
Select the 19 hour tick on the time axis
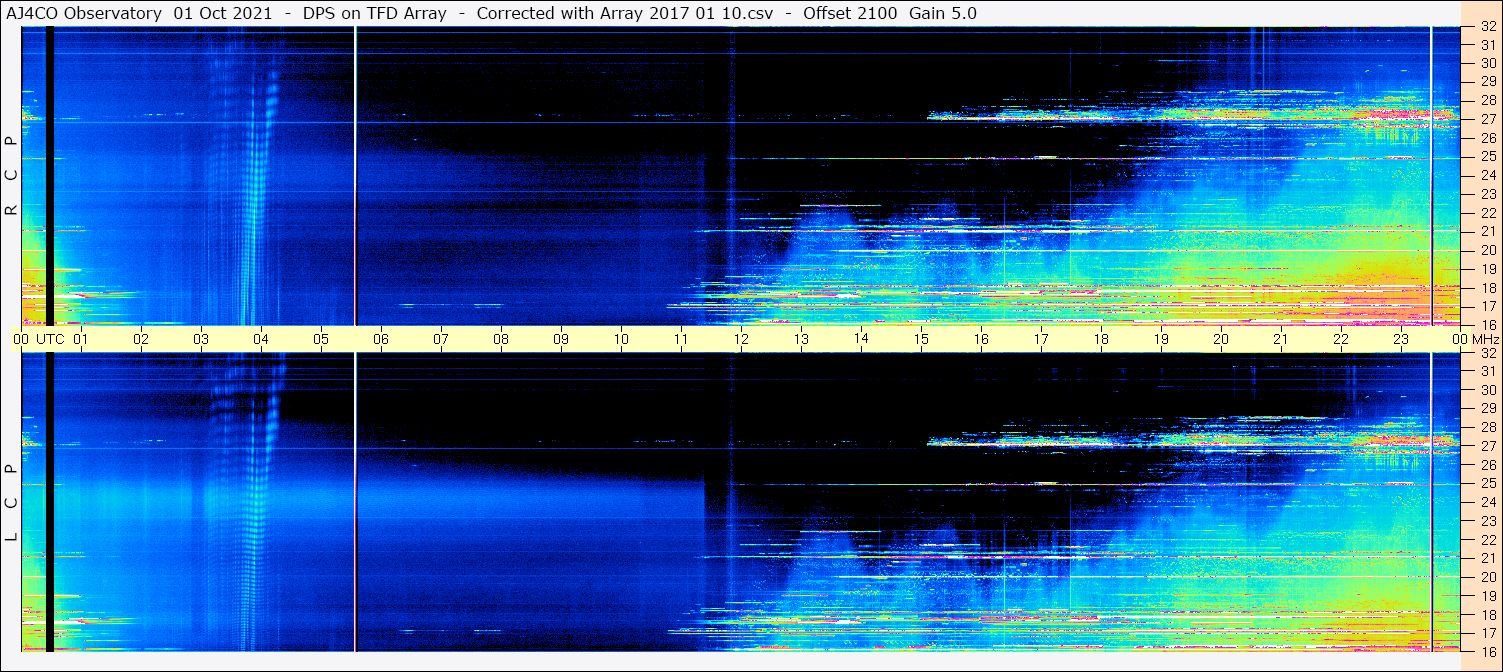tap(1161, 339)
